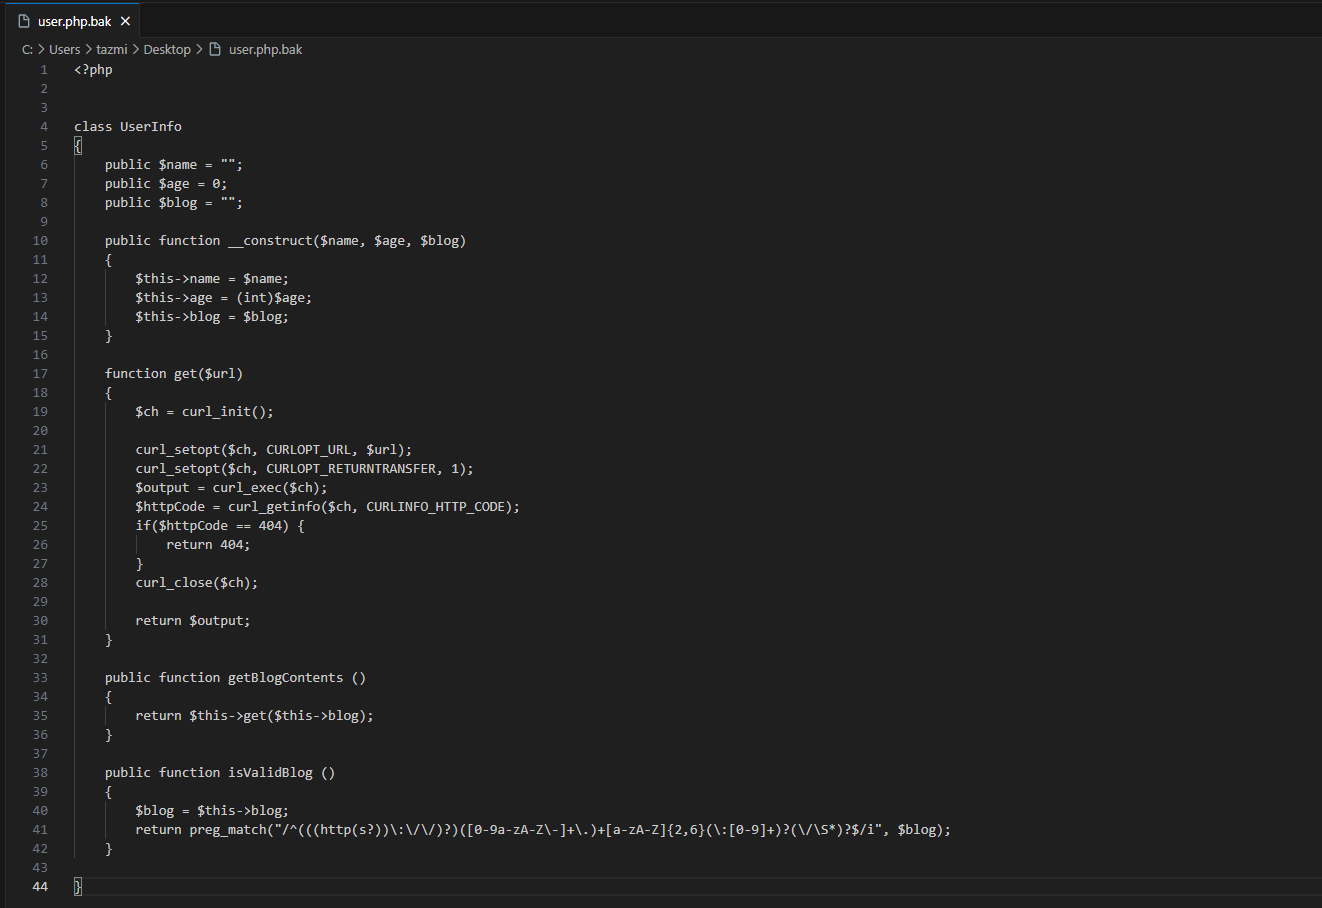Click '$this->name = $name;' statement
The image size is (1322, 908).
tap(212, 279)
